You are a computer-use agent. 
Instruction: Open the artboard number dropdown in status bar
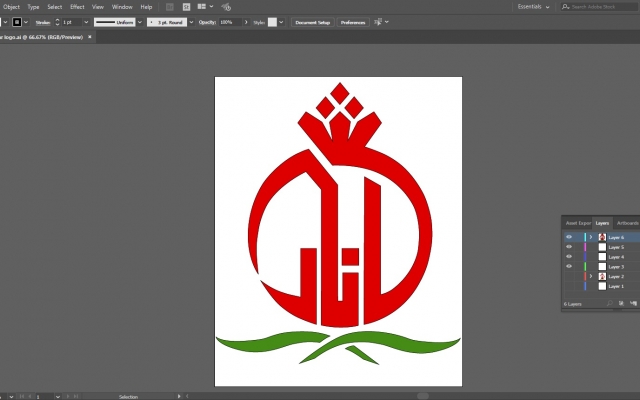click(58, 396)
